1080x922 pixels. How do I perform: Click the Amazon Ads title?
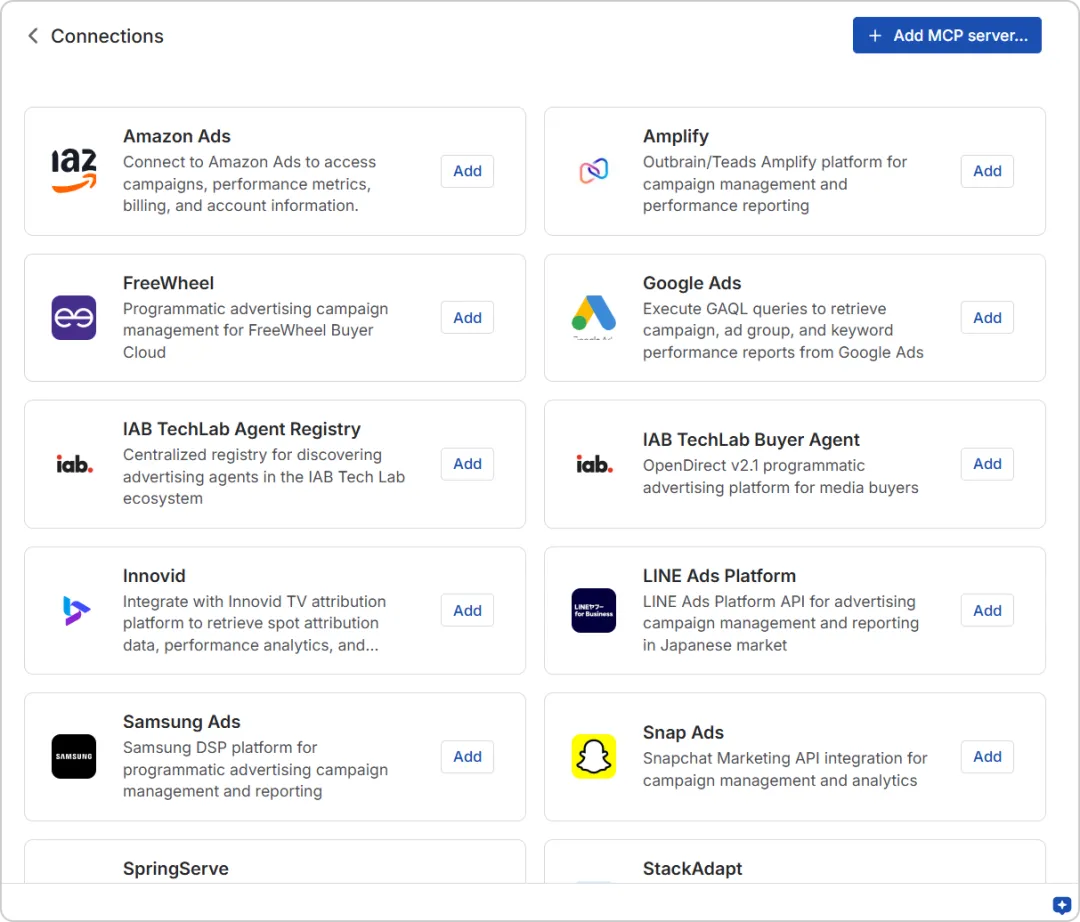(x=177, y=136)
